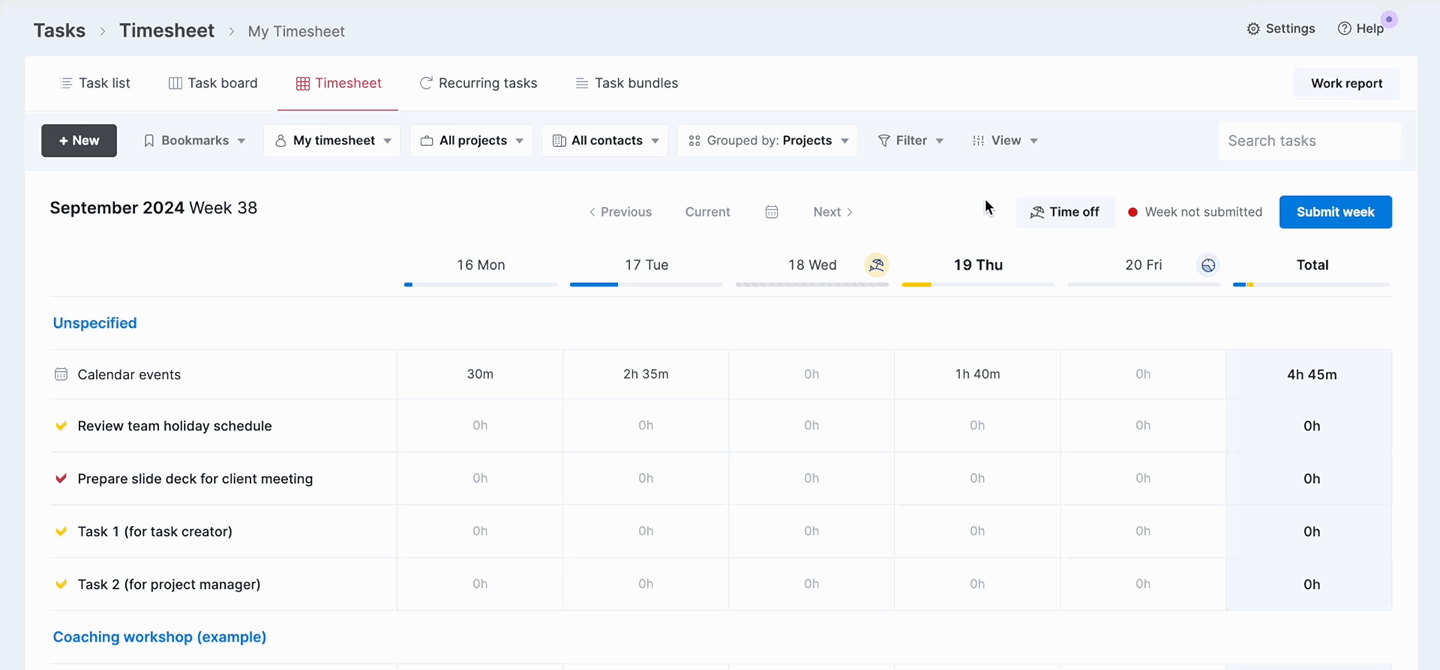Viewport: 1440px width, 670px height.
Task: Go to the Next week
Action: point(833,212)
